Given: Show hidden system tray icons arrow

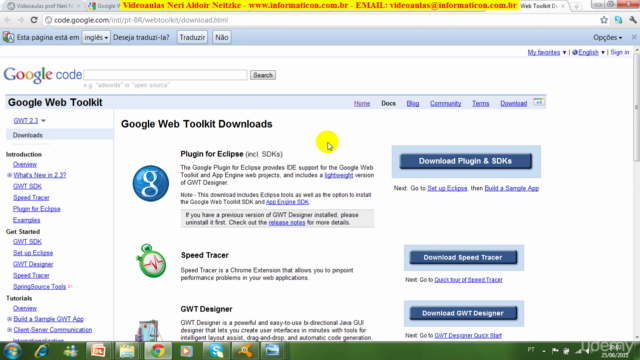Looking at the screenshot, I should click(544, 351).
